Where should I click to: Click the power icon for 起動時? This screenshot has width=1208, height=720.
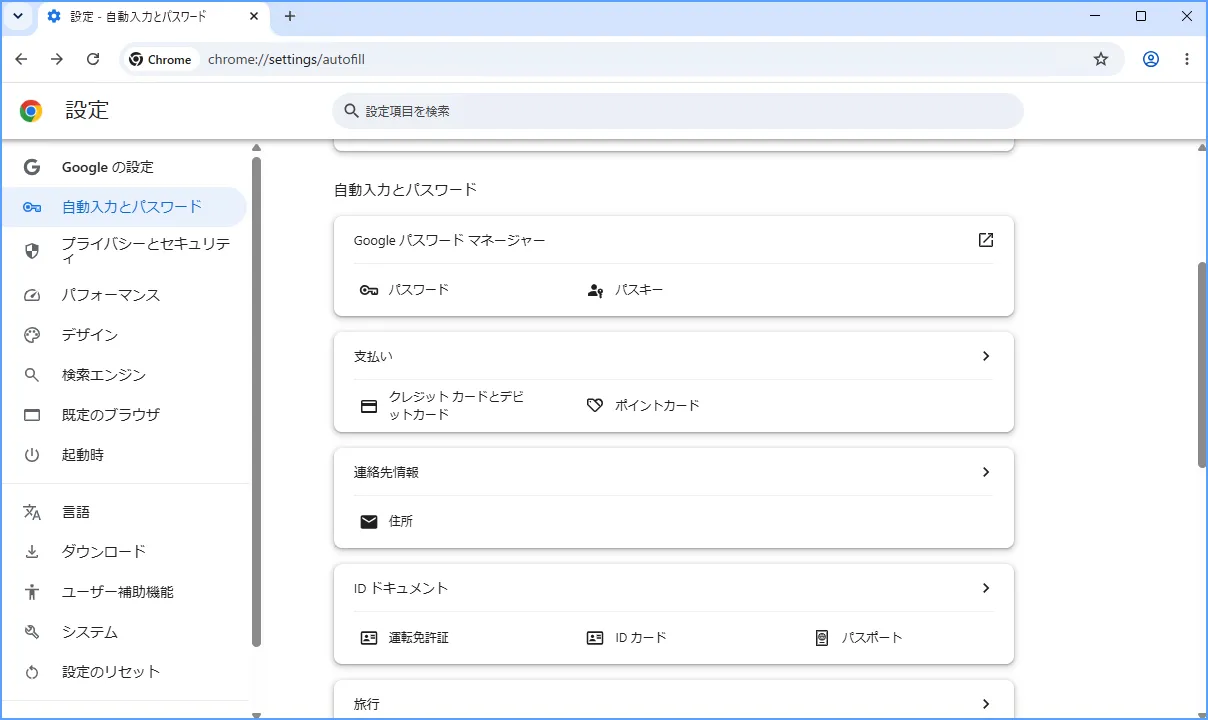coord(32,455)
